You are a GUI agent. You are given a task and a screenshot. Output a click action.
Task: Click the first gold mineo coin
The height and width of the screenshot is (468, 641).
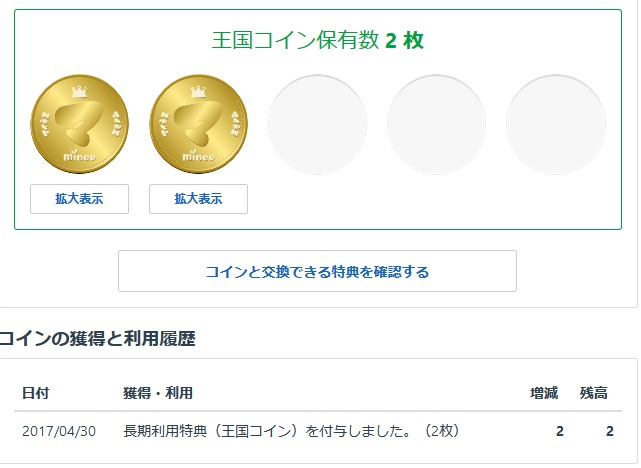coord(80,124)
